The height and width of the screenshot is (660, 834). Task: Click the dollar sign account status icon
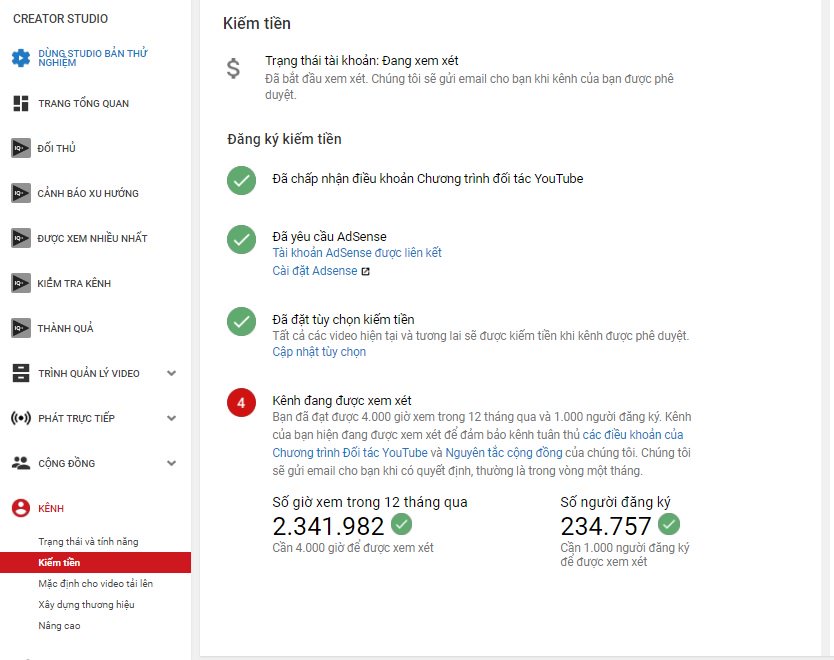[x=233, y=69]
